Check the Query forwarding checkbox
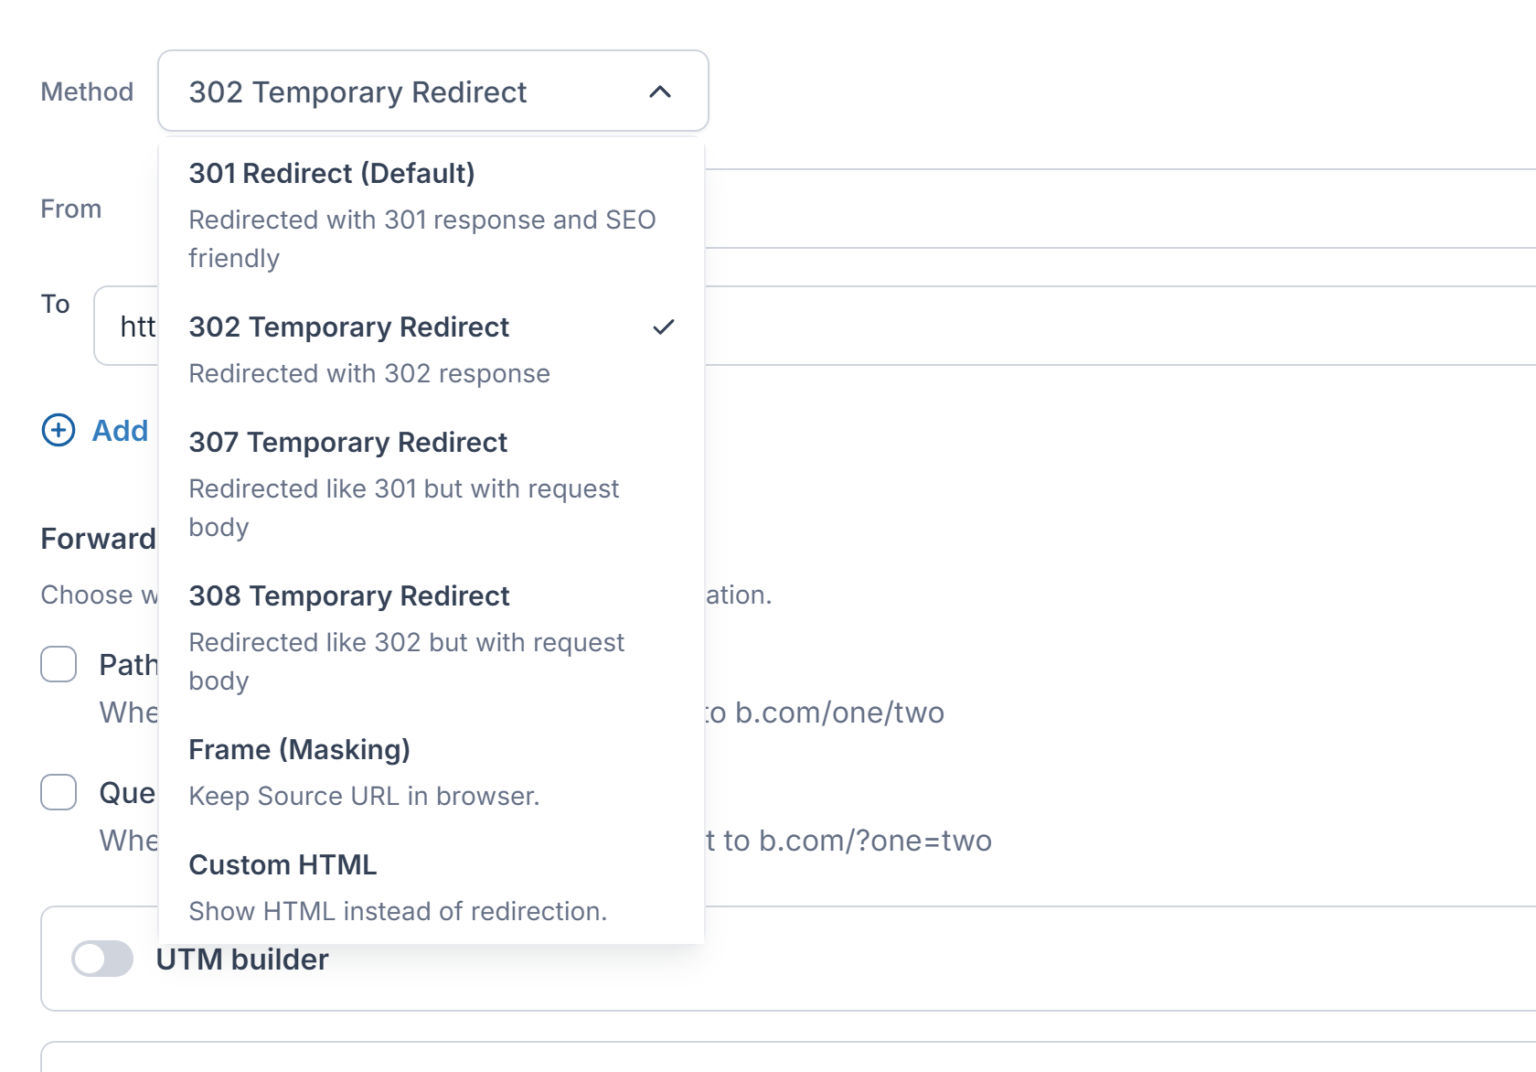This screenshot has width=1536, height=1072. [58, 792]
